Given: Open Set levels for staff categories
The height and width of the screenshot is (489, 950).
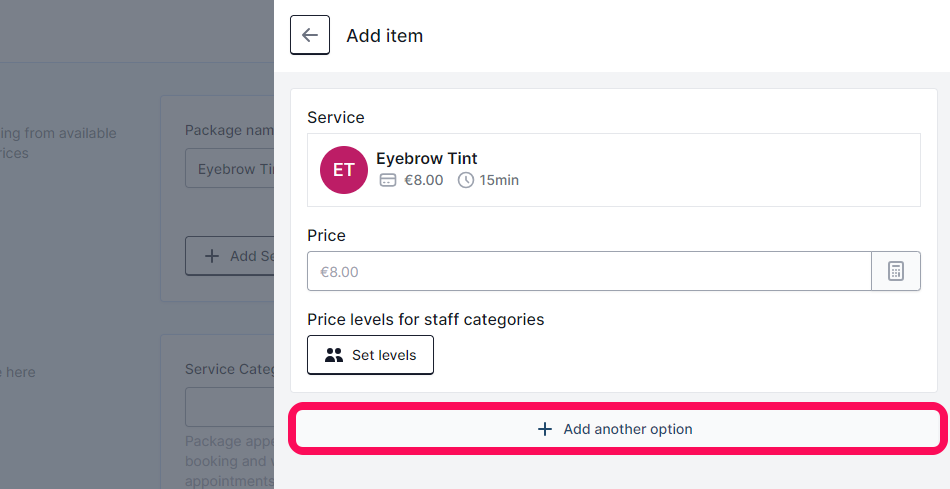Looking at the screenshot, I should click(x=370, y=355).
